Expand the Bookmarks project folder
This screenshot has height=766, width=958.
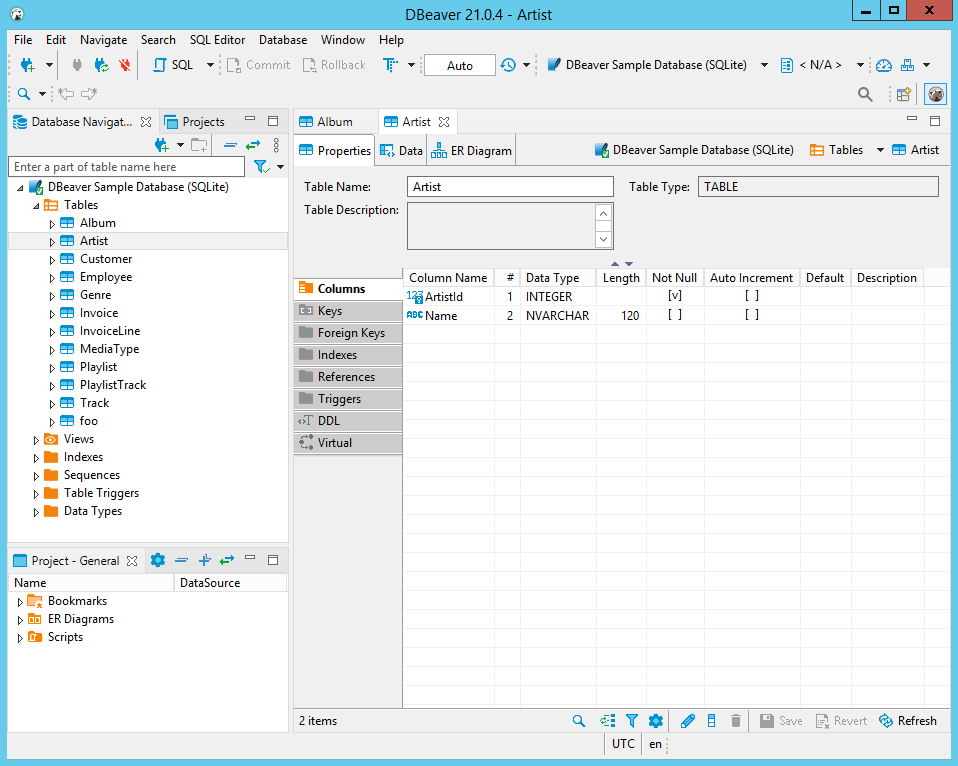click(20, 602)
